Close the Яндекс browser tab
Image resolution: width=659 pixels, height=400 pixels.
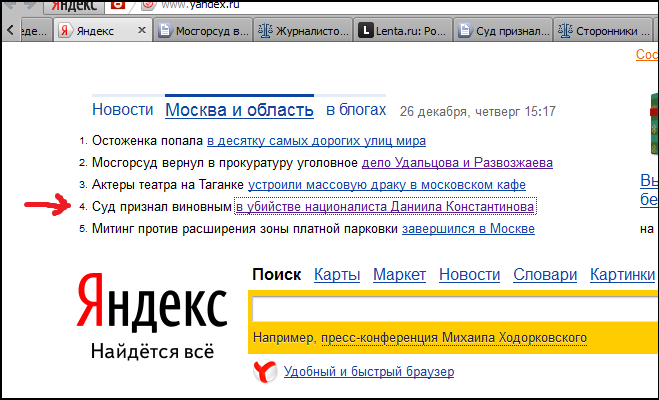point(141,31)
